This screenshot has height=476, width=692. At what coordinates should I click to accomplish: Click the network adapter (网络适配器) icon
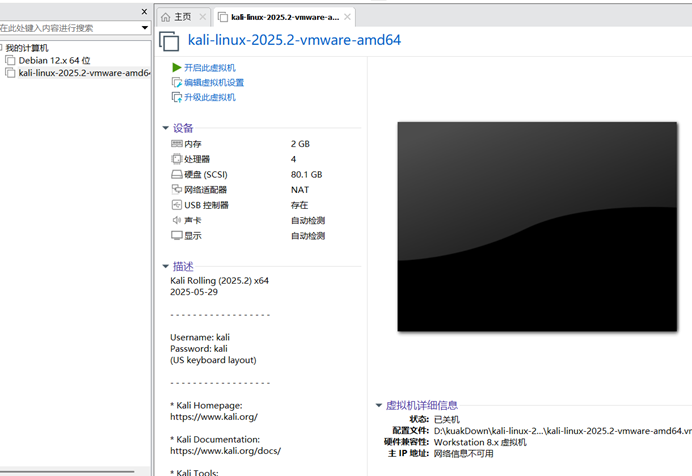click(177, 190)
